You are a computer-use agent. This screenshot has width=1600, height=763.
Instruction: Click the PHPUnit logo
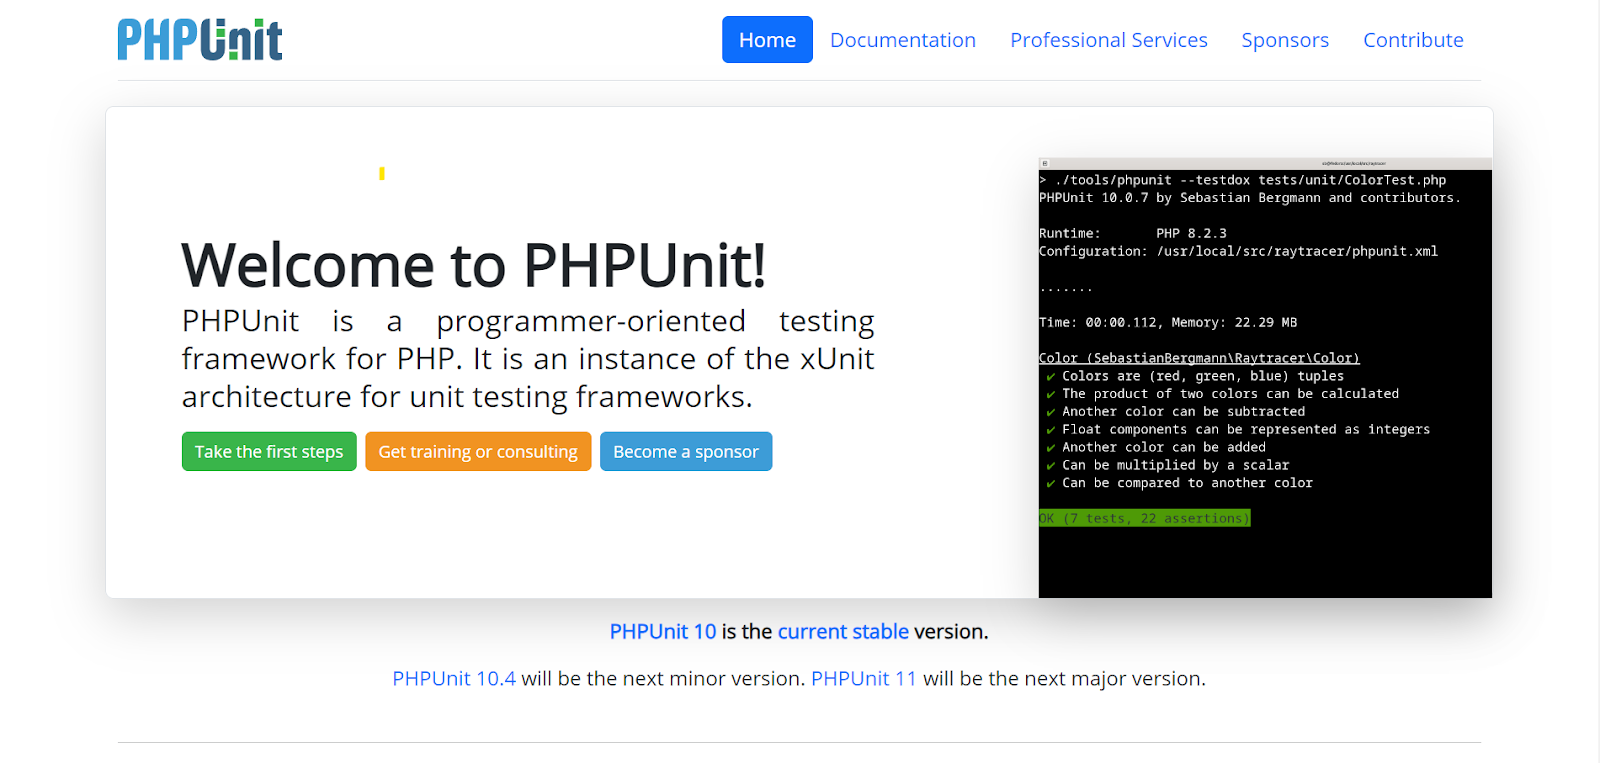(200, 40)
